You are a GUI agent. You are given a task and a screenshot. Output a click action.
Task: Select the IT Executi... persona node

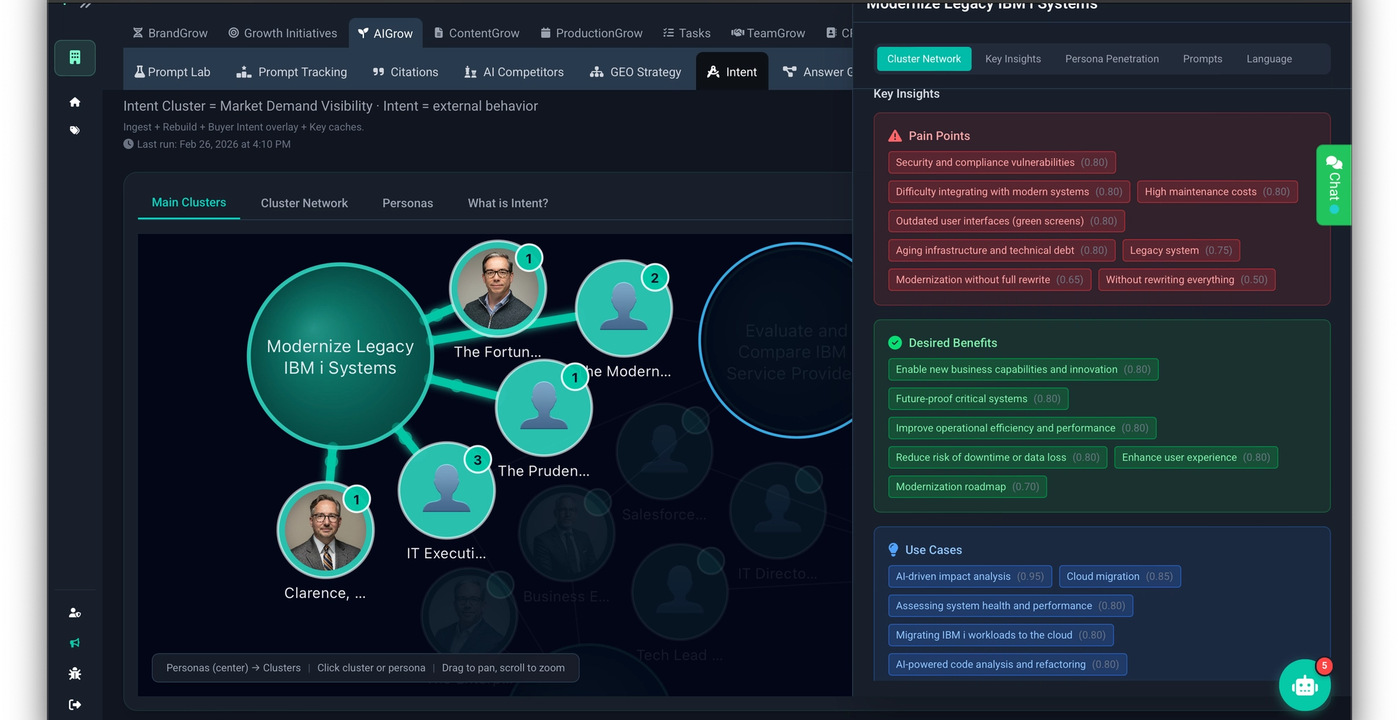(x=446, y=491)
